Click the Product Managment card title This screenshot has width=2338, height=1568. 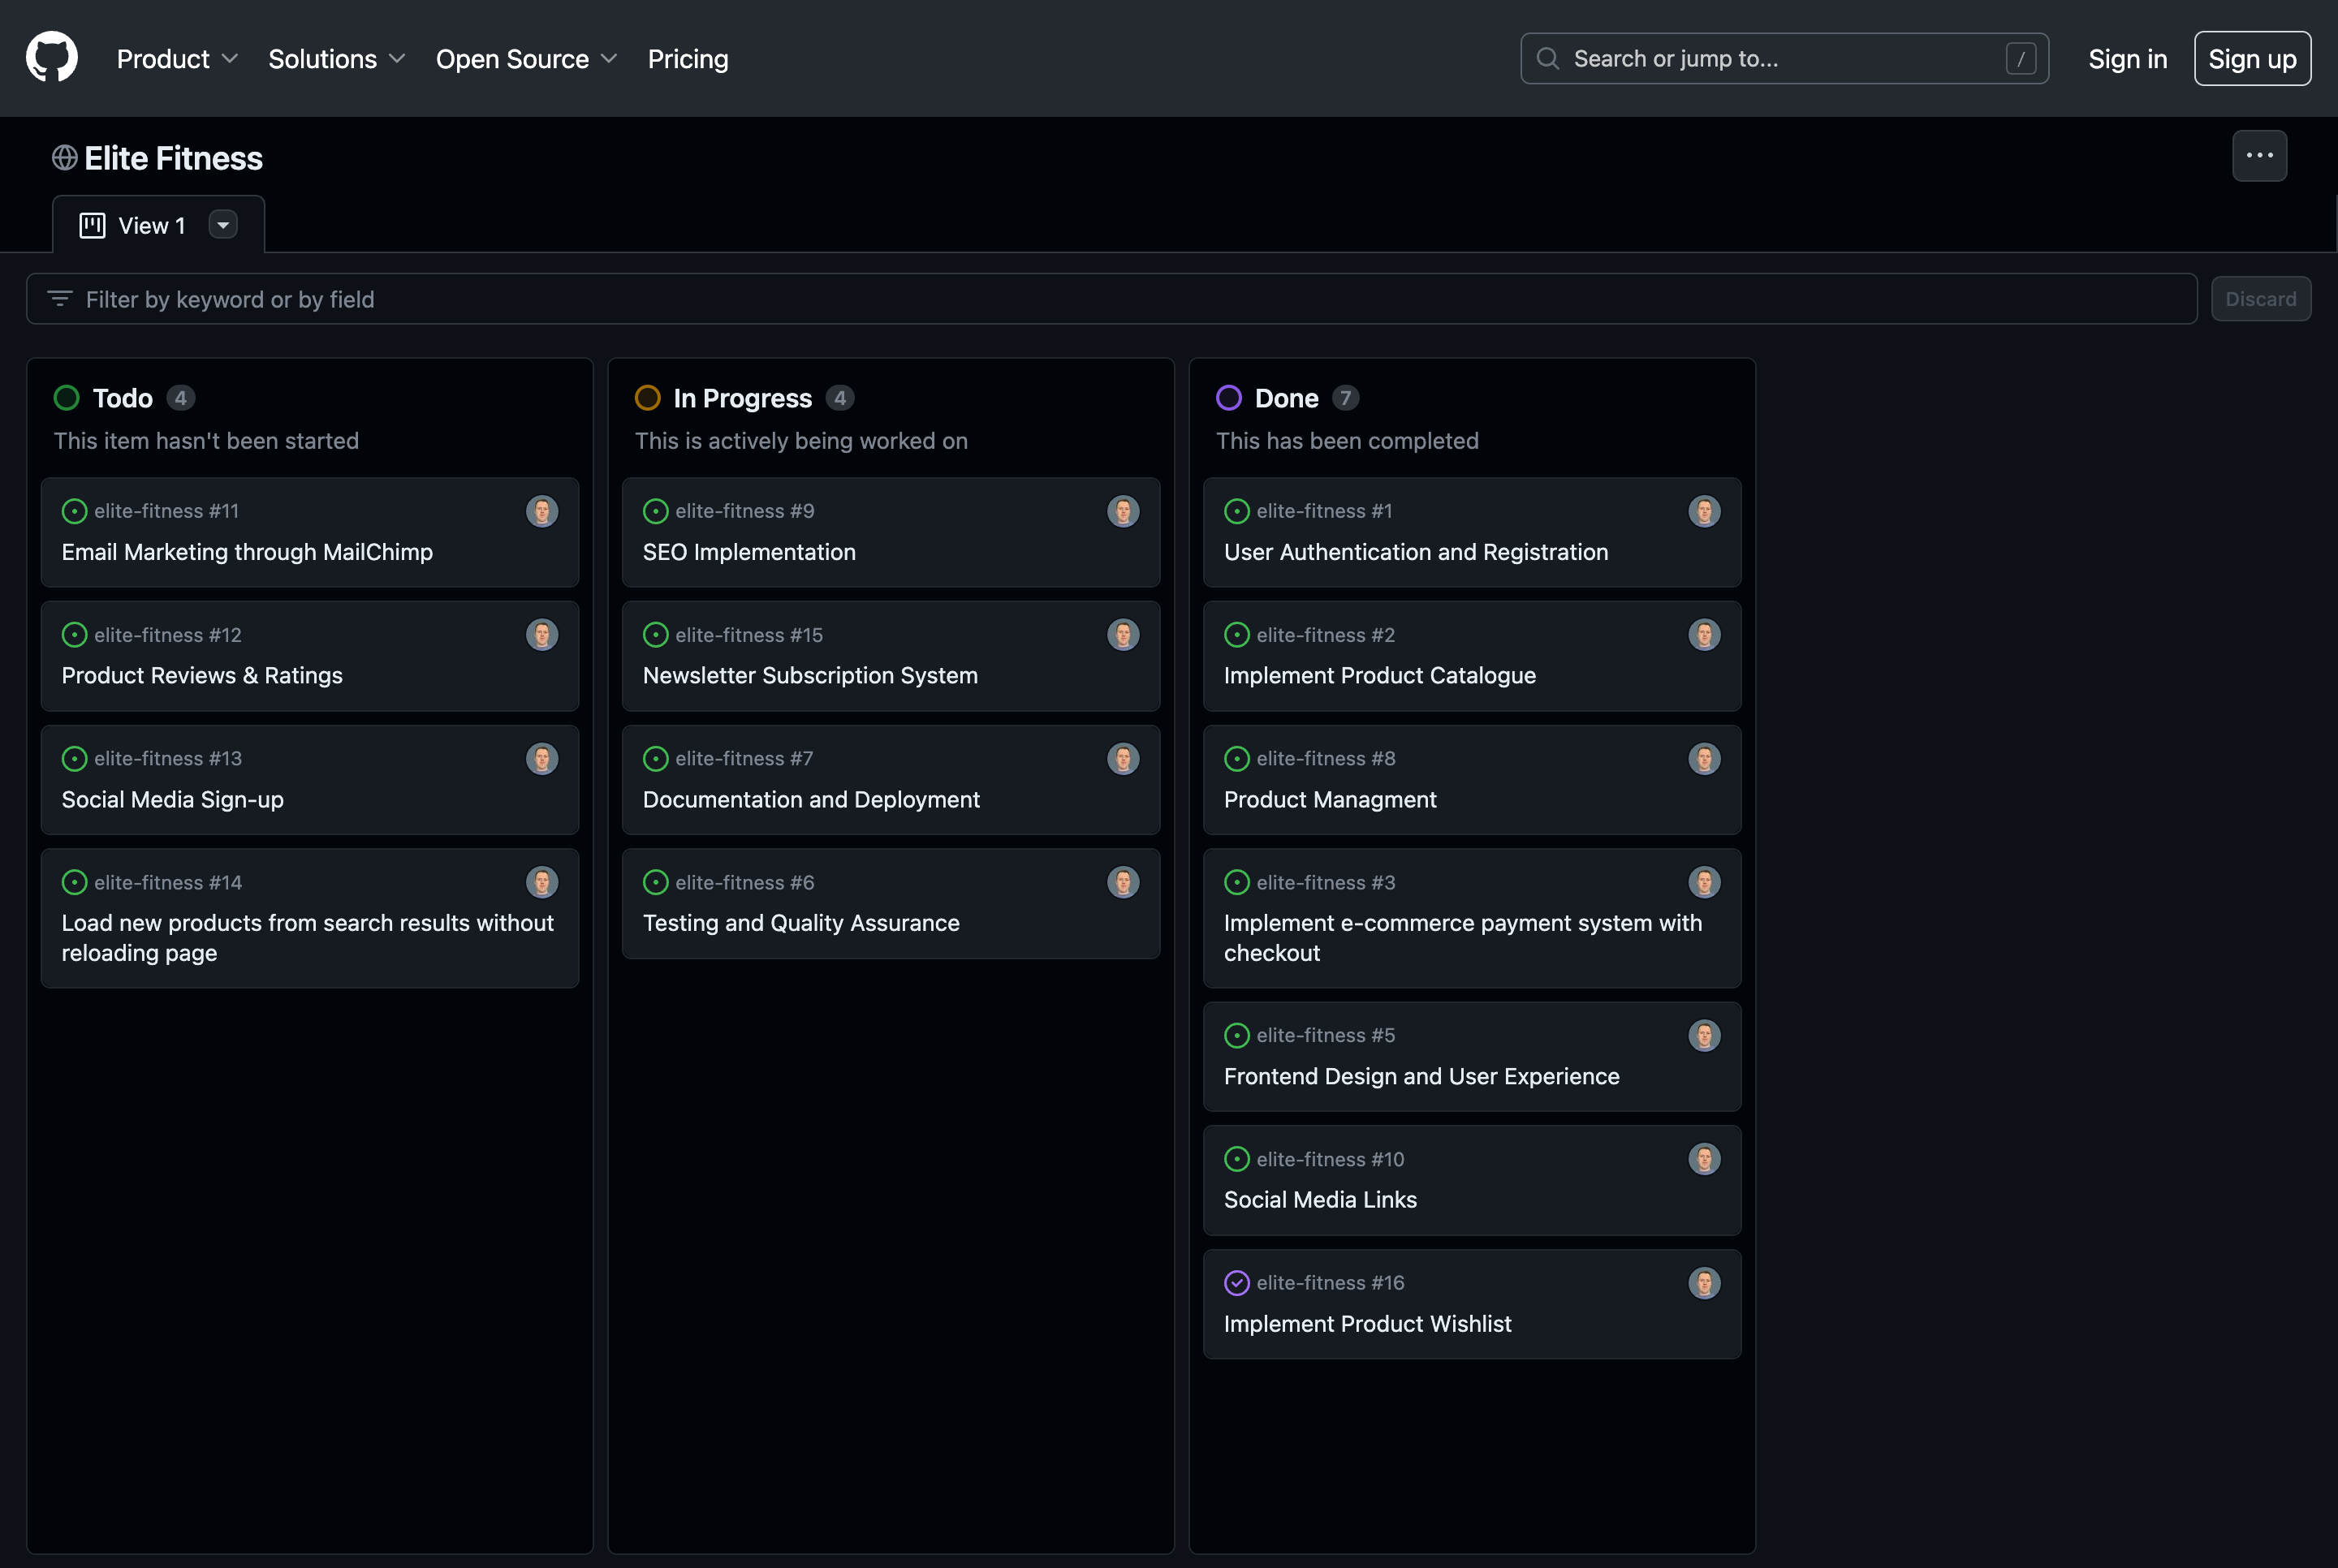tap(1330, 799)
